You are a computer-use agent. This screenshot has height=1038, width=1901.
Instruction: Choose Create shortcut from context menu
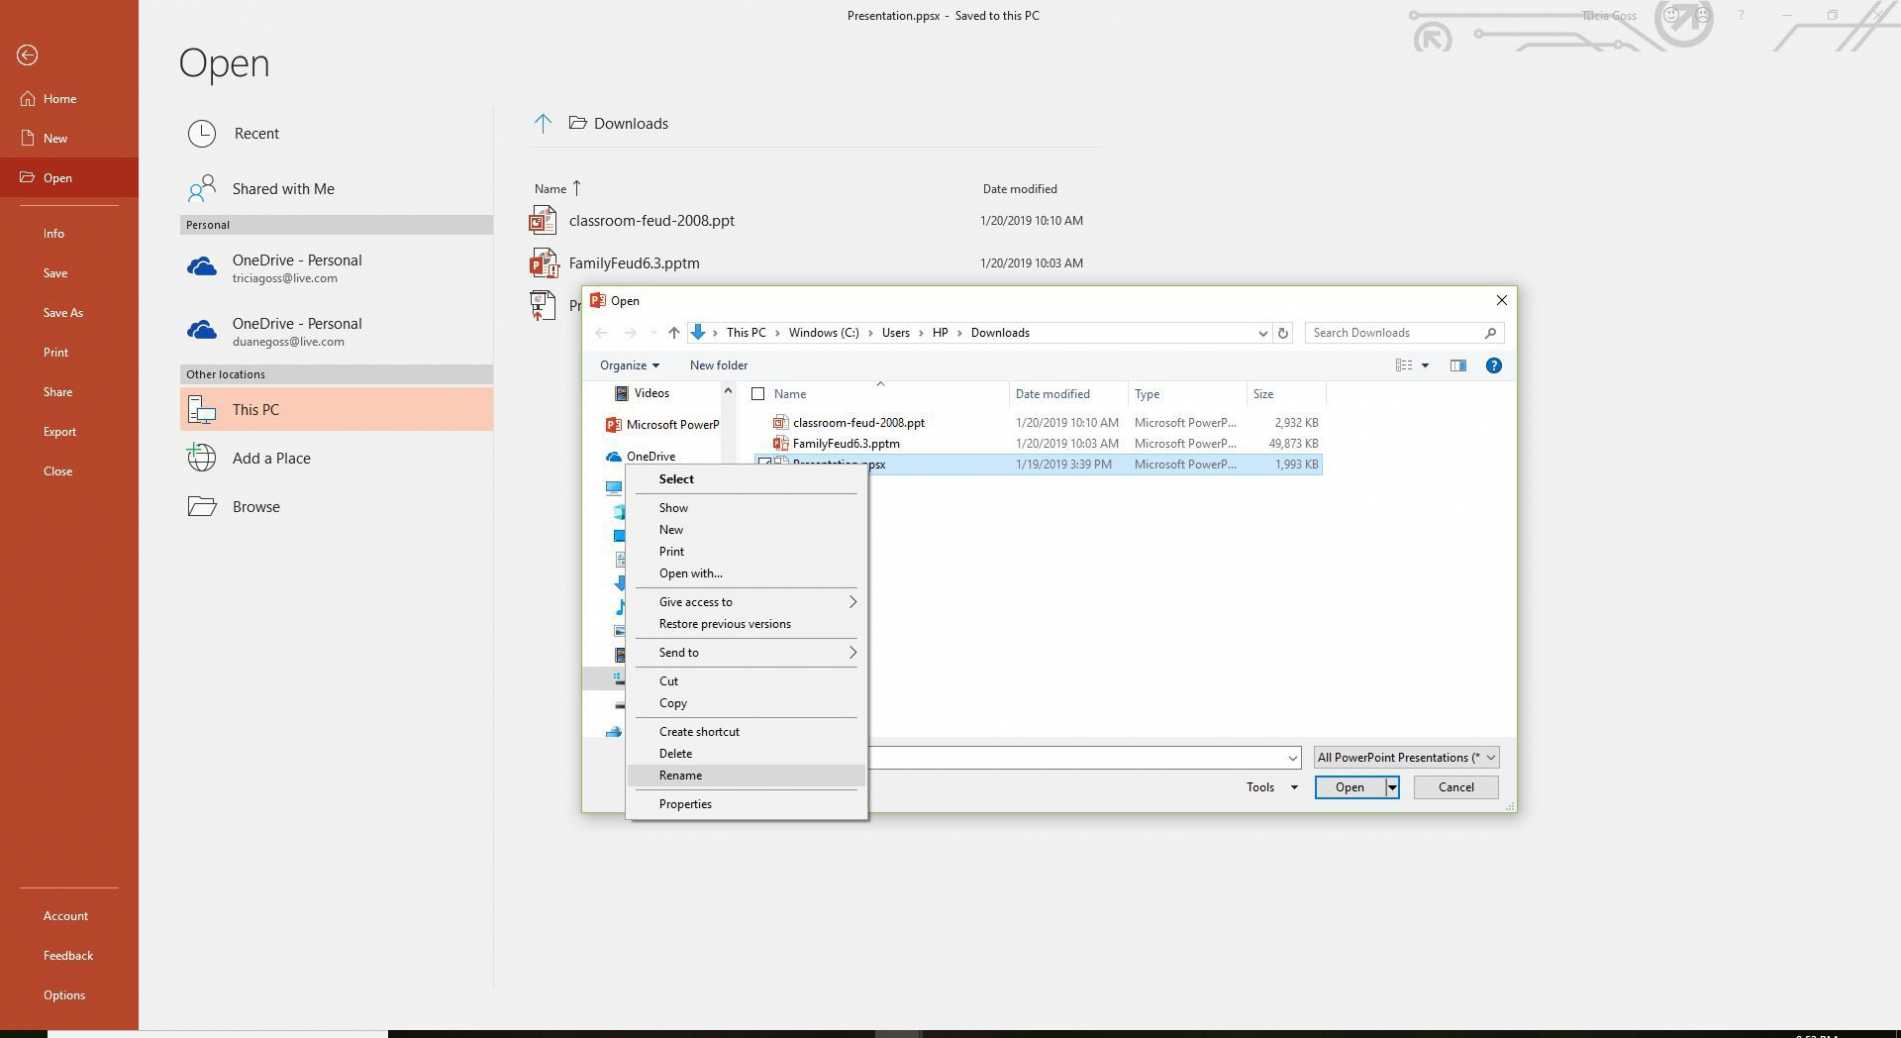[746, 732]
